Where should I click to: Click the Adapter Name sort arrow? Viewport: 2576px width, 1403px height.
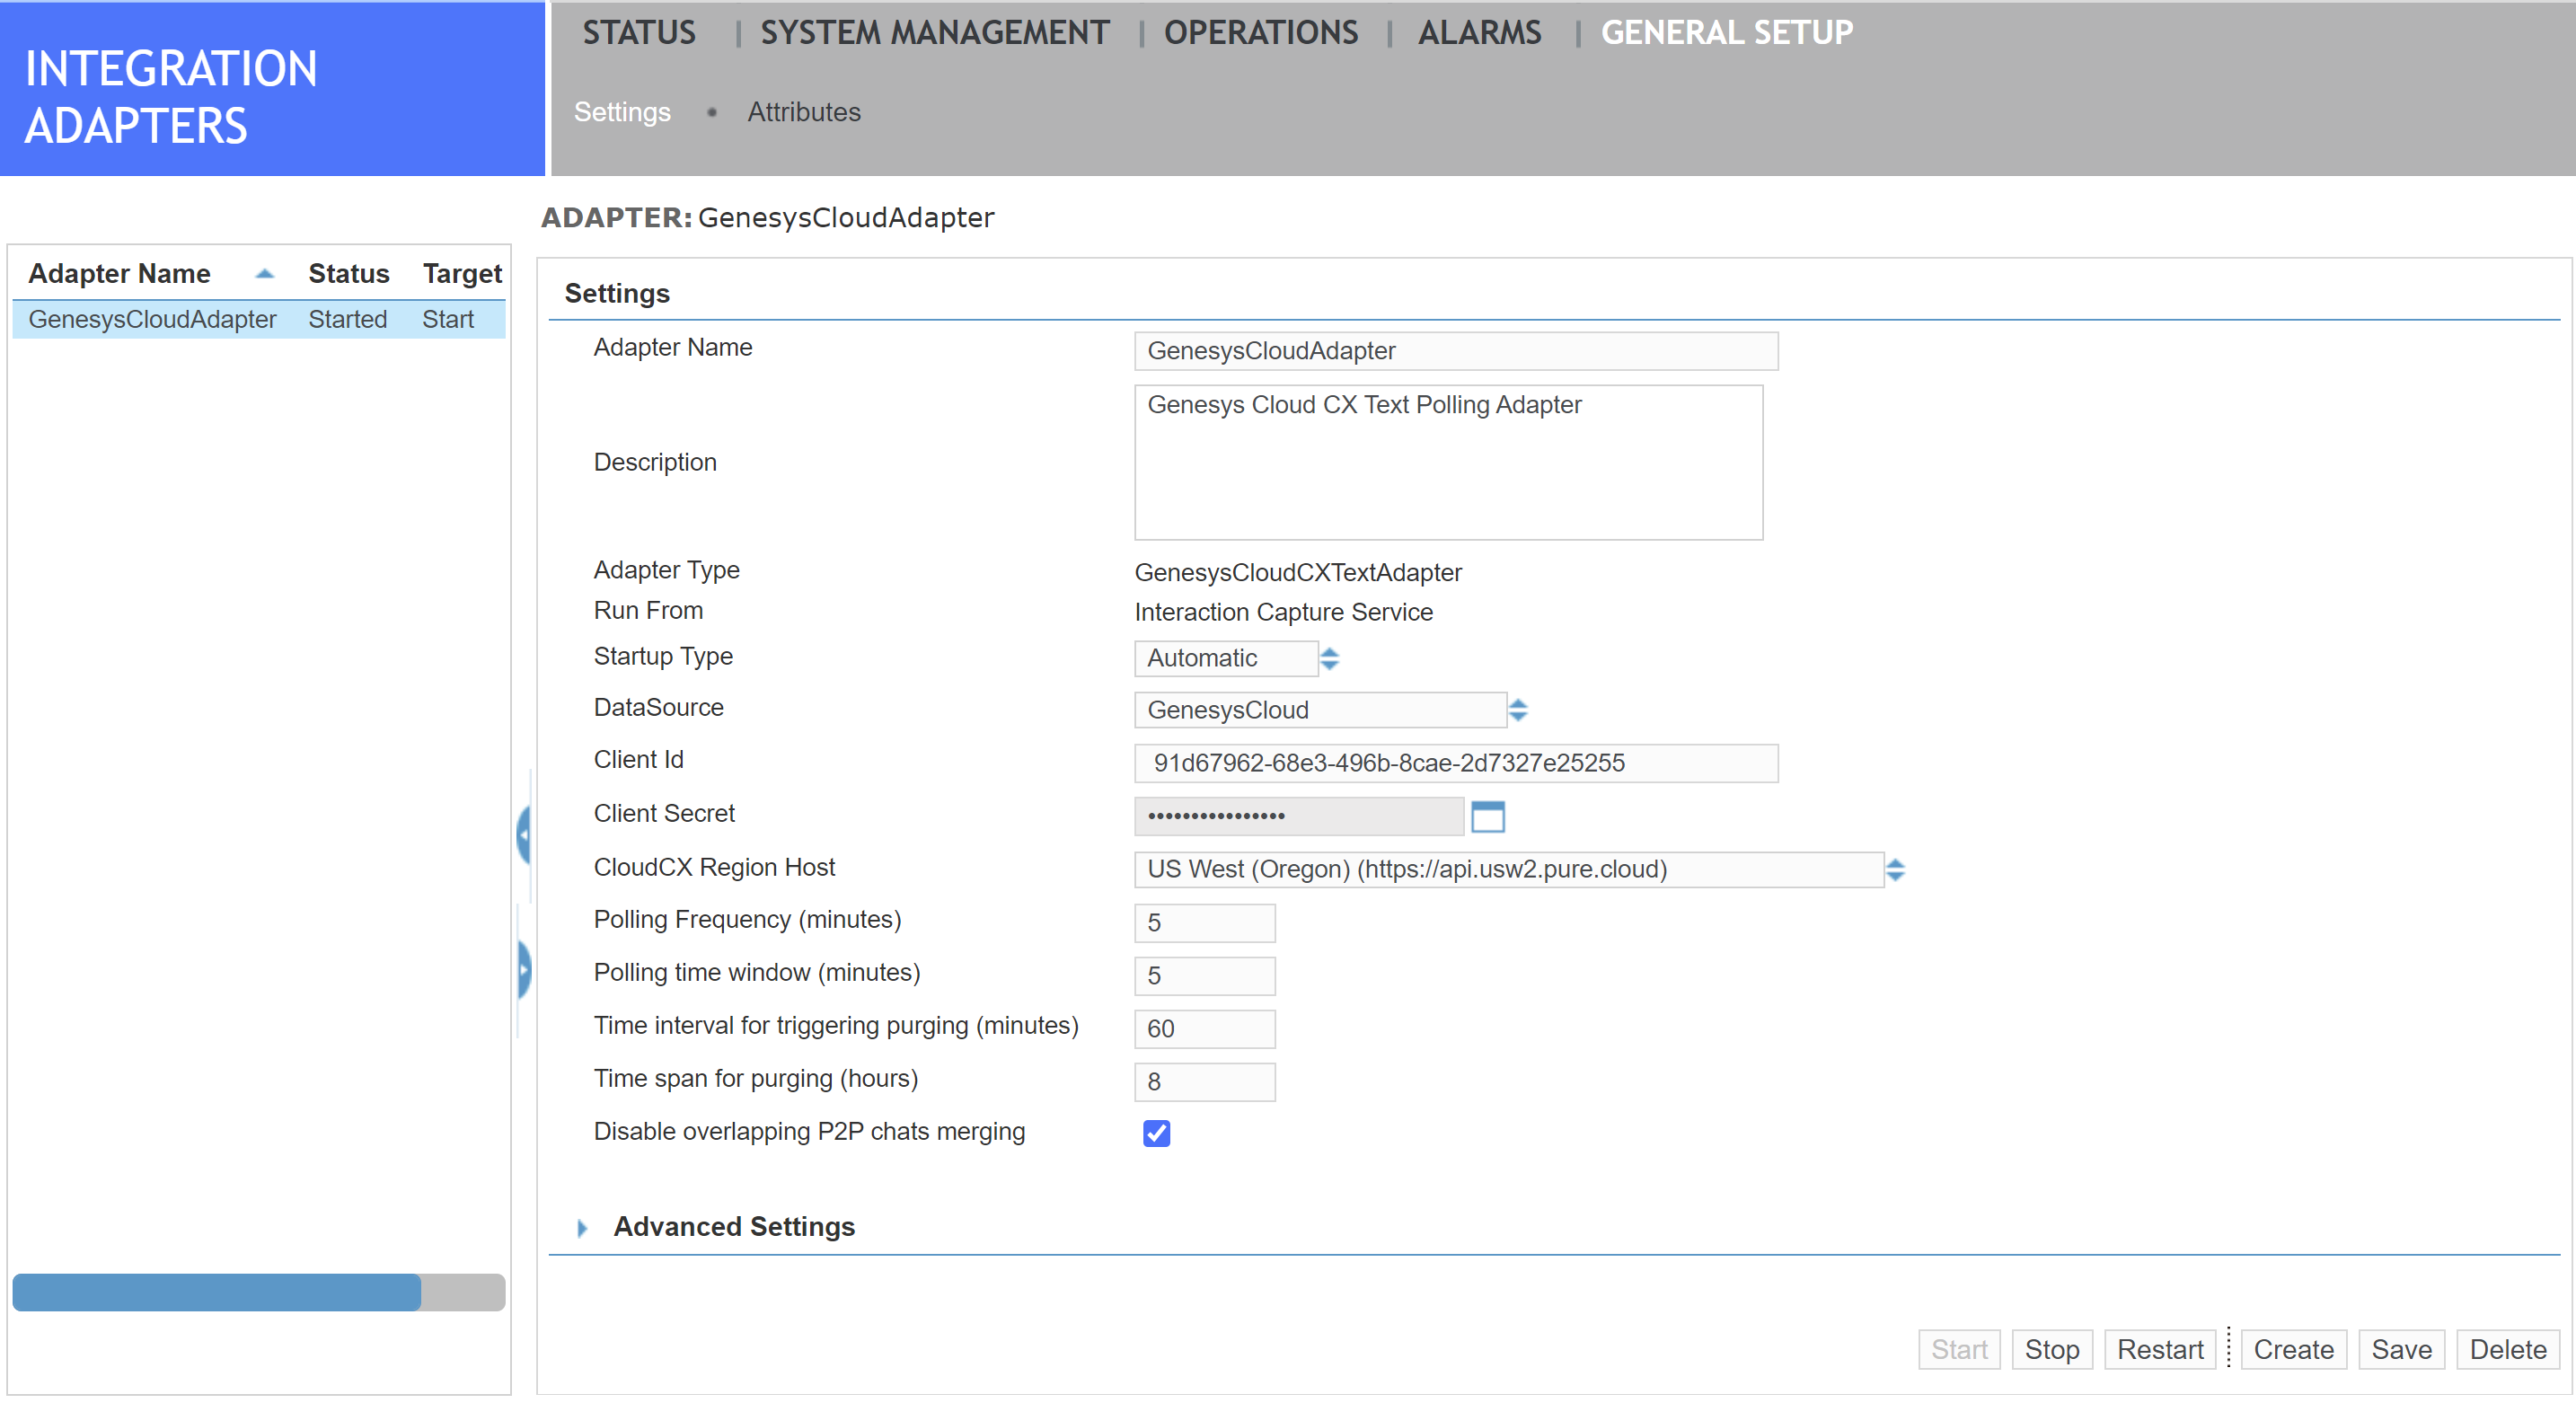point(264,273)
